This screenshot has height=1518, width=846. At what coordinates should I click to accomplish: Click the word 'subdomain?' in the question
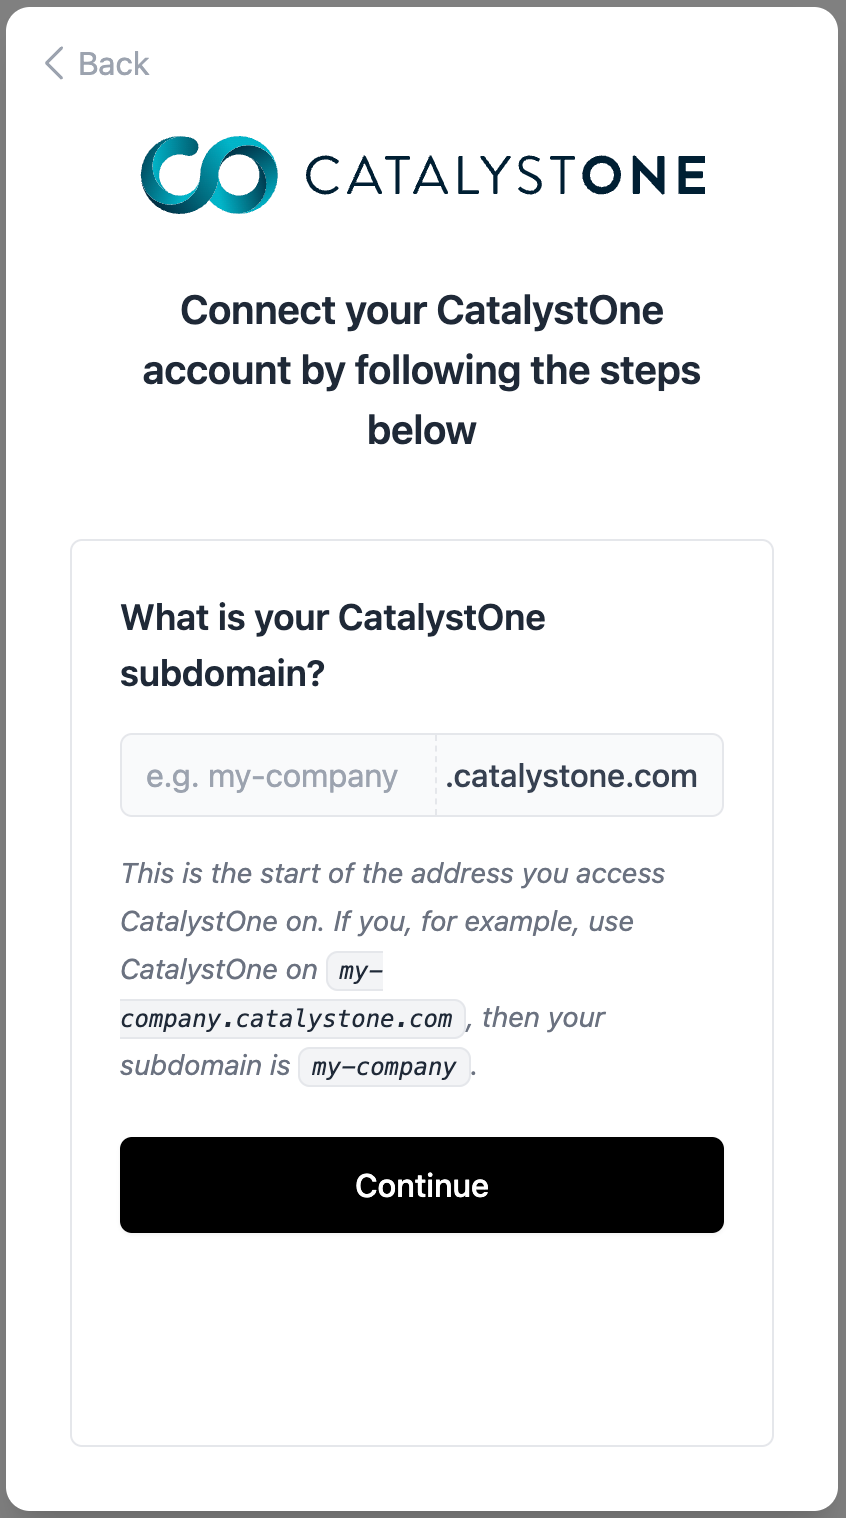coord(222,673)
